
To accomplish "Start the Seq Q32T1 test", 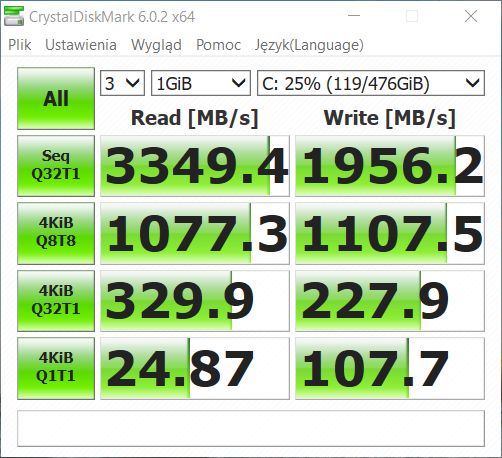I will coord(56,166).
